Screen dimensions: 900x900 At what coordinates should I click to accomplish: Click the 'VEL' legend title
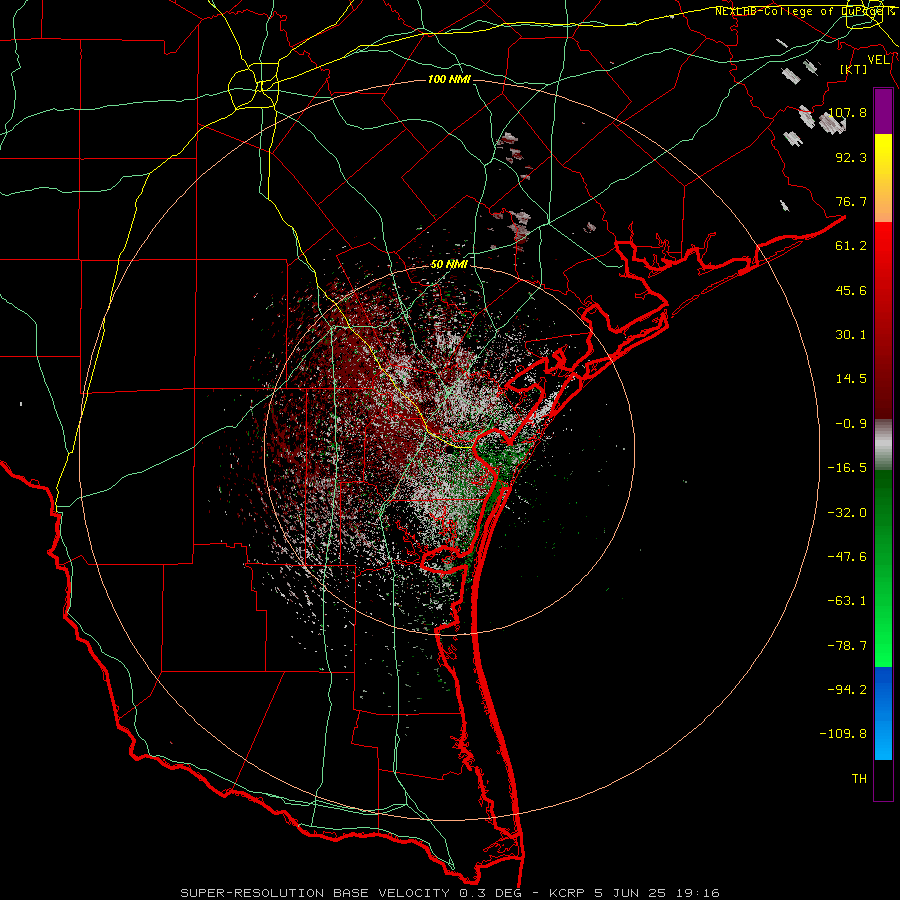(878, 60)
